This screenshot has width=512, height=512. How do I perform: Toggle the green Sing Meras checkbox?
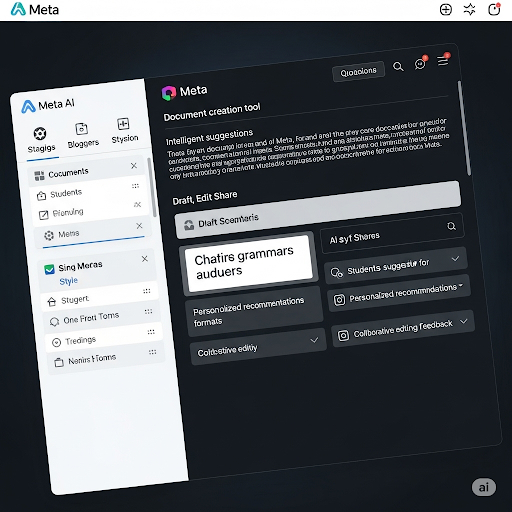tap(49, 269)
